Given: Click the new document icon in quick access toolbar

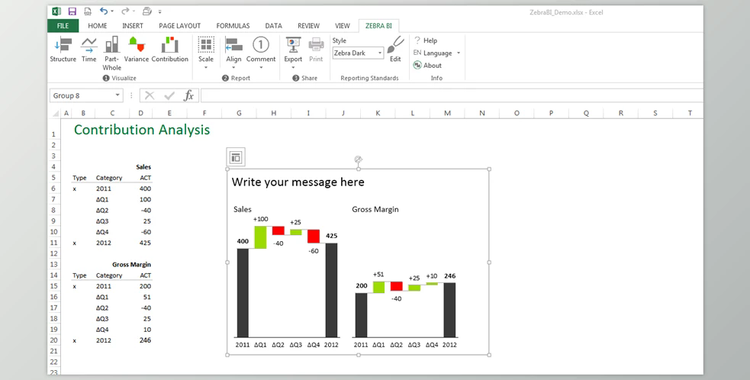Looking at the screenshot, I should pyautogui.click(x=88, y=11).
